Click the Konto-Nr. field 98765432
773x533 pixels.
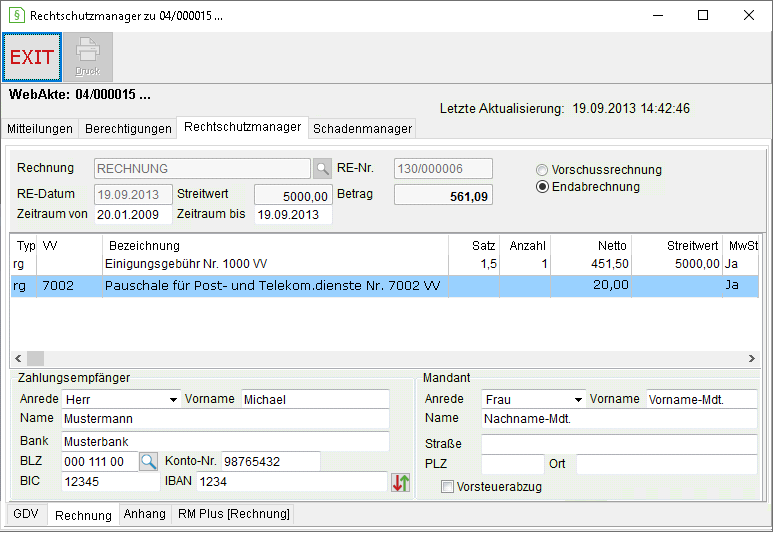pos(271,462)
